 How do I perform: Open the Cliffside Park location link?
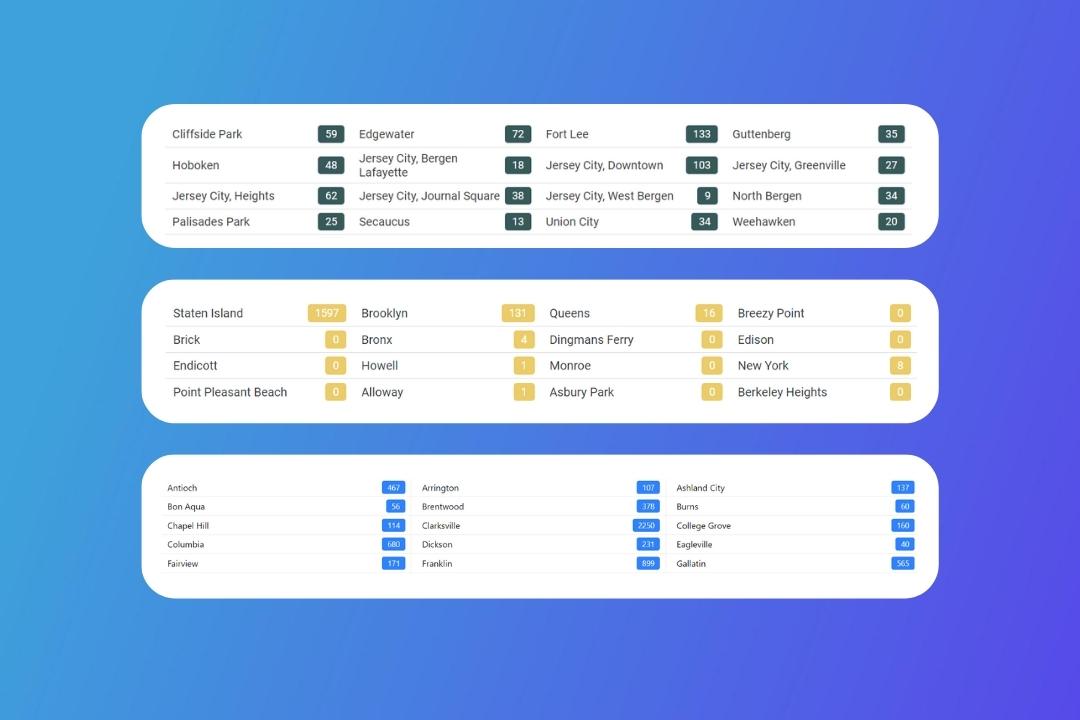click(x=207, y=134)
